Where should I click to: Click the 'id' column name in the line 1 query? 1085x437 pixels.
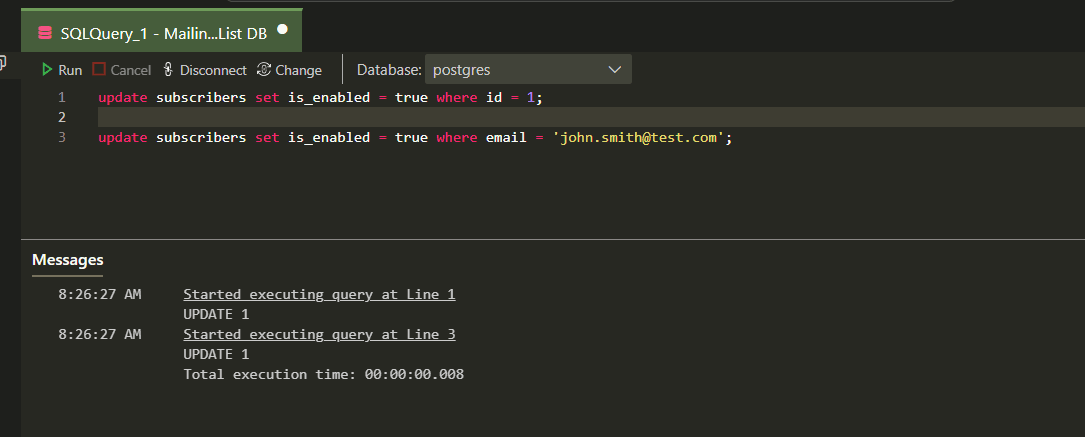pos(492,98)
